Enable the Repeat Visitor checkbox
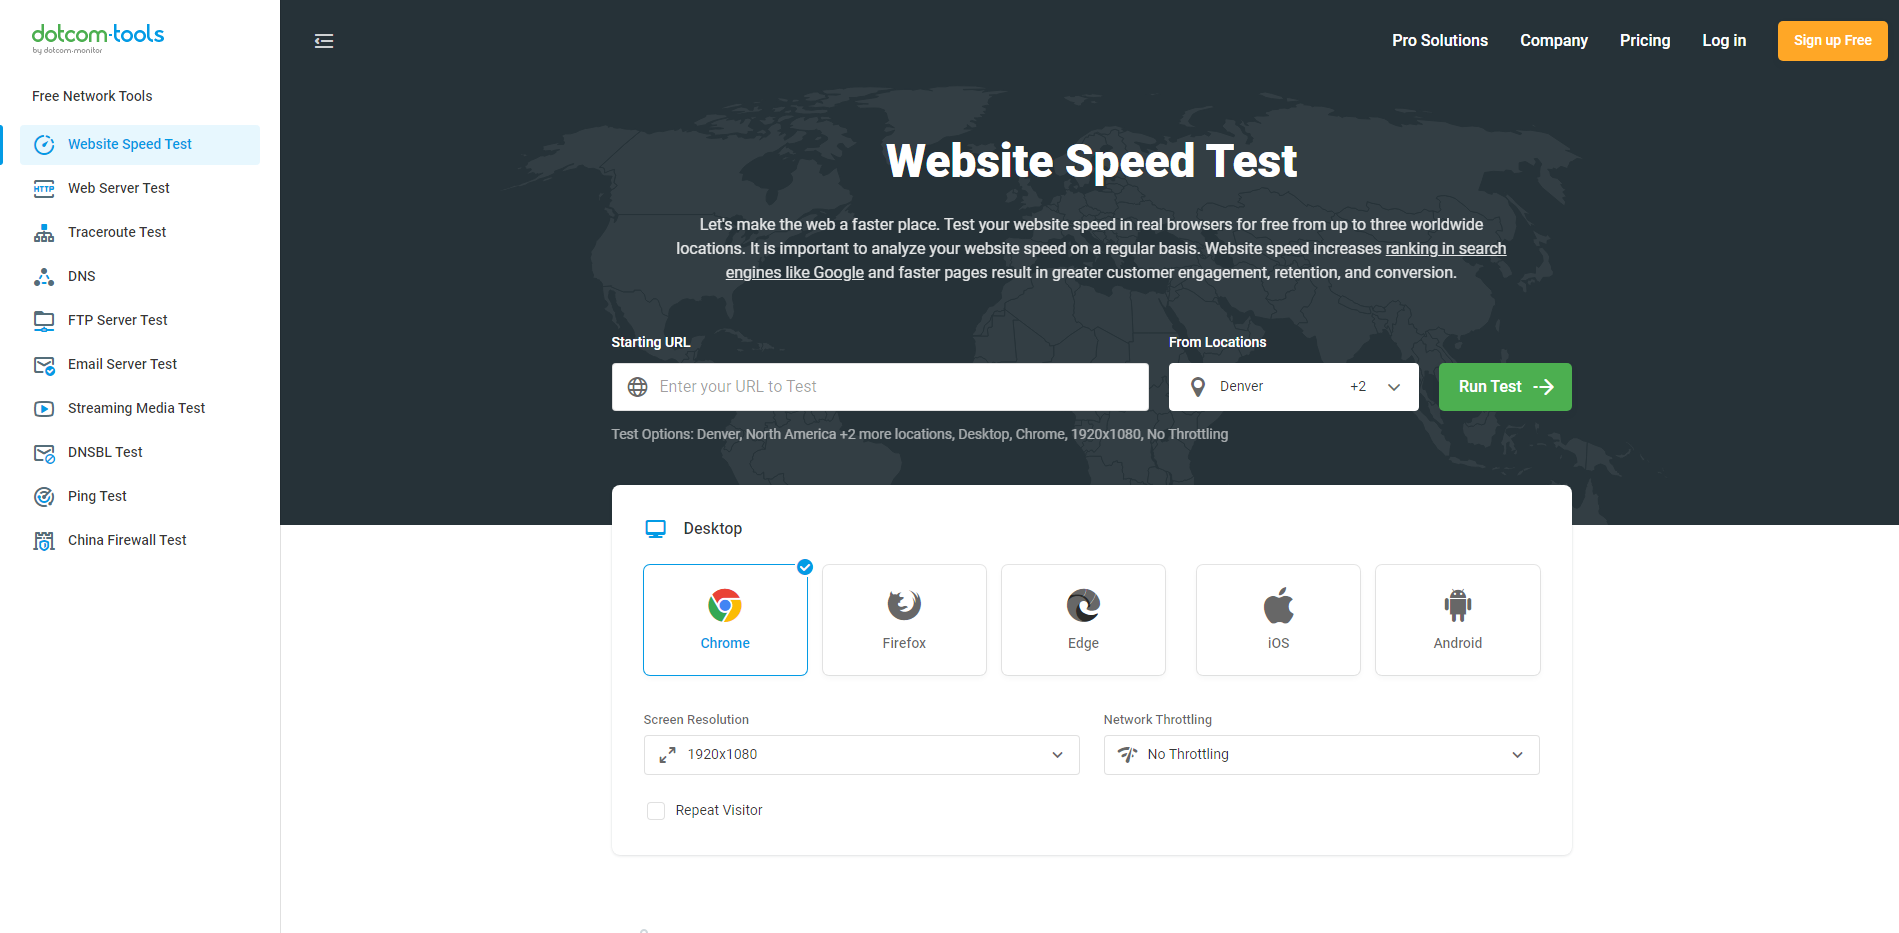 (x=656, y=811)
